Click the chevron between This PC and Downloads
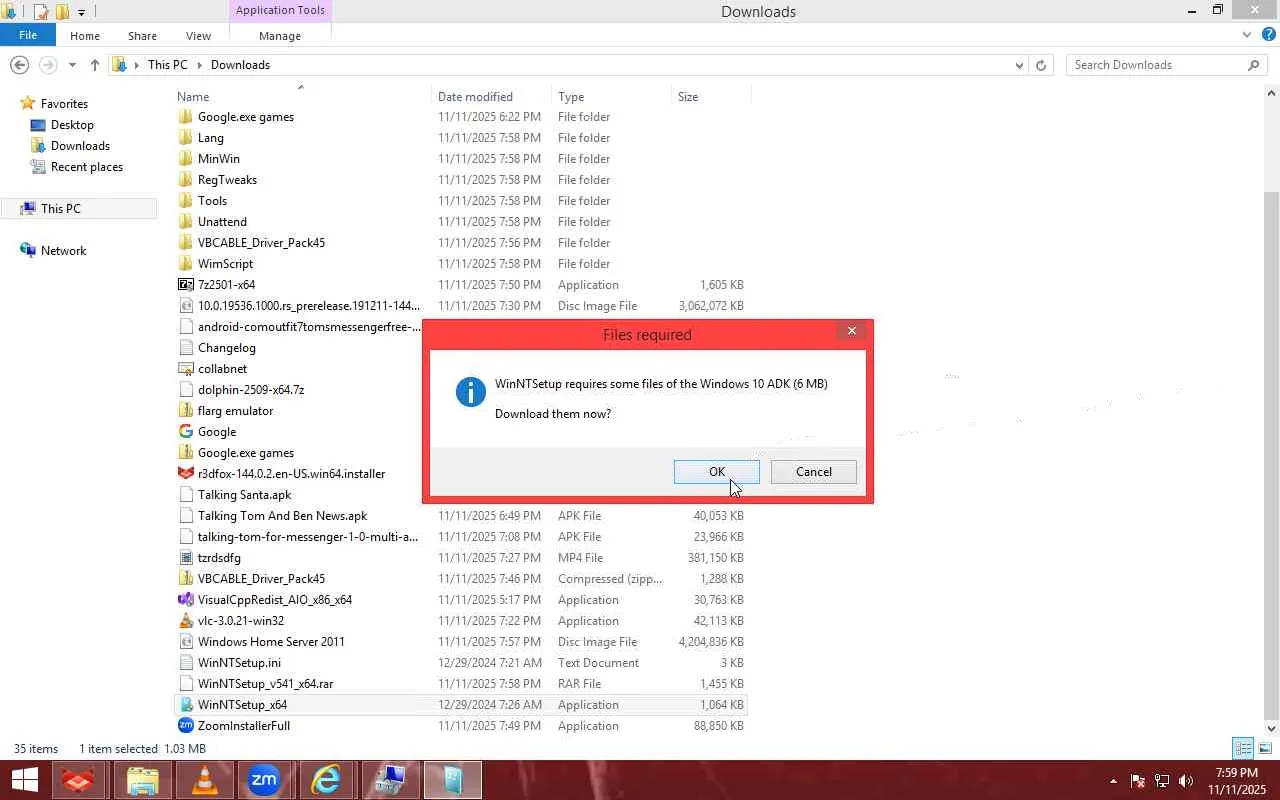 pyautogui.click(x=200, y=65)
